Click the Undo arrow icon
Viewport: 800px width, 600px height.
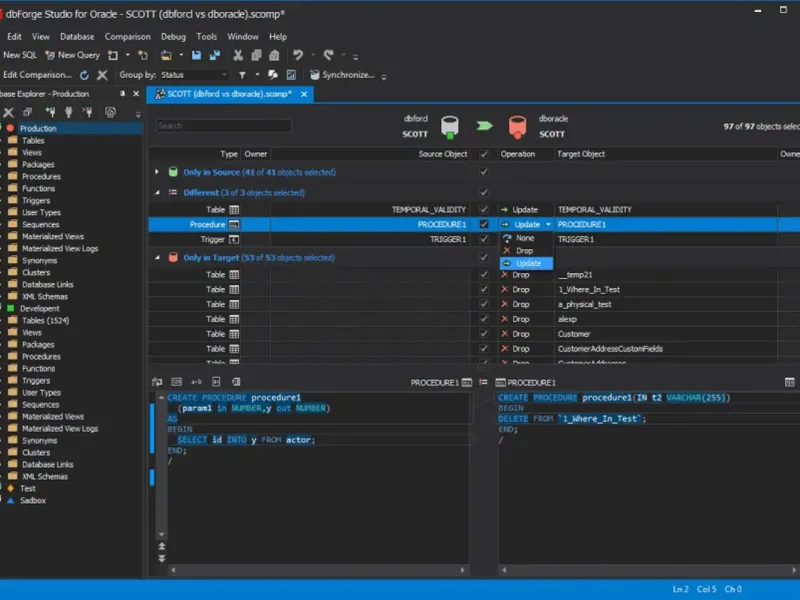[x=297, y=55]
